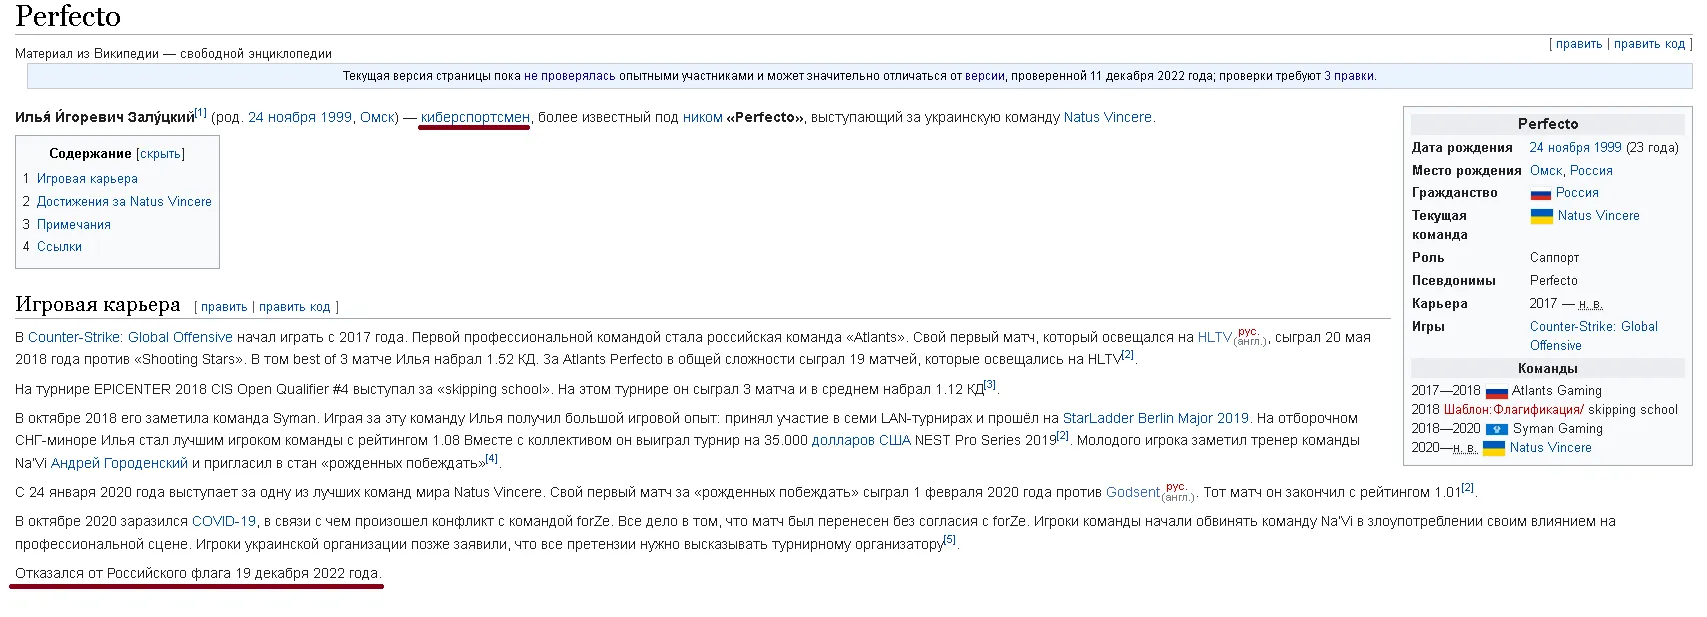Open the Godsent link
1707x617 pixels.
(1133, 493)
